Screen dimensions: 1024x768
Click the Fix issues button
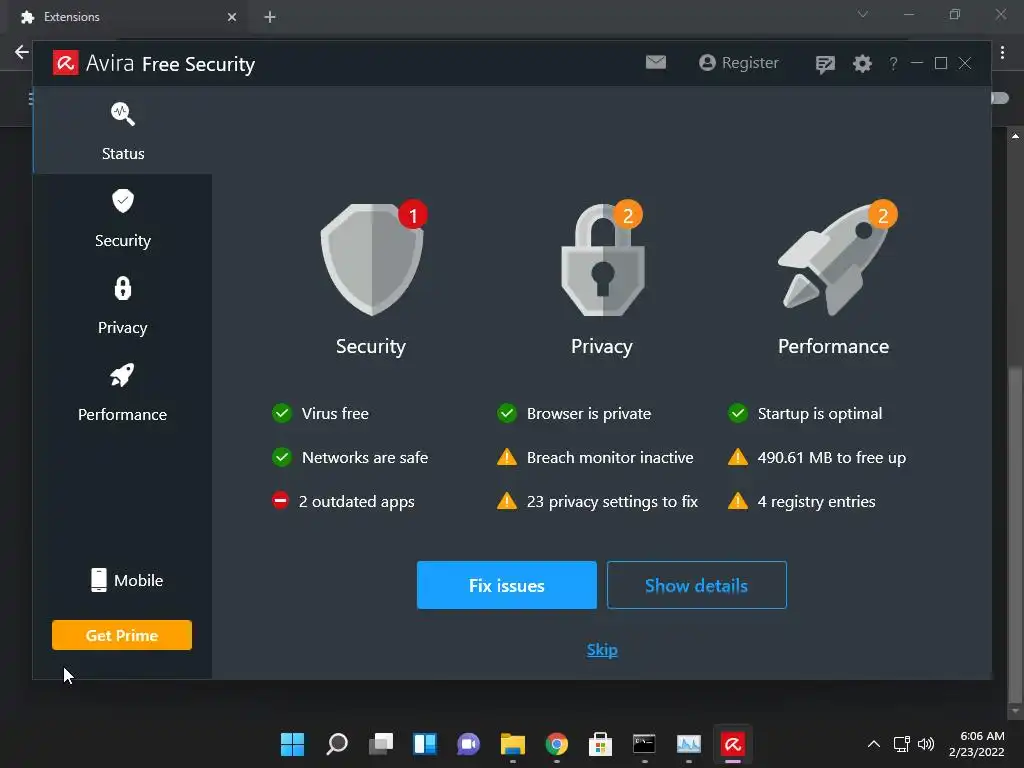[507, 585]
